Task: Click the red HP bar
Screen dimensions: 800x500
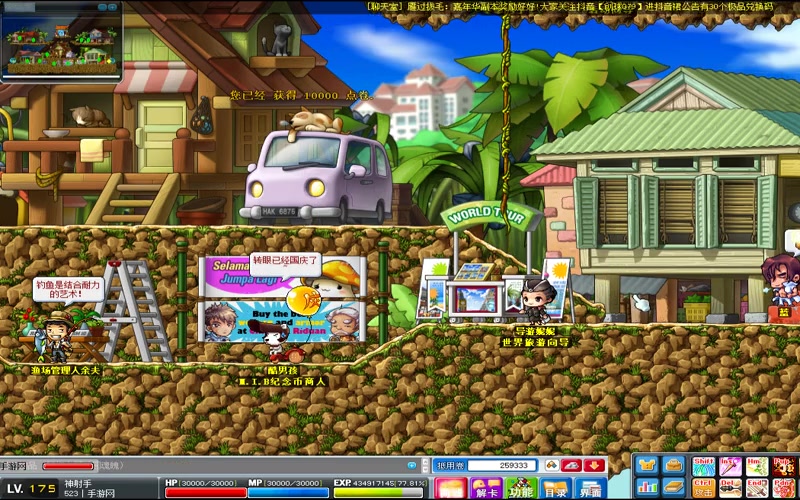Action: [206, 492]
